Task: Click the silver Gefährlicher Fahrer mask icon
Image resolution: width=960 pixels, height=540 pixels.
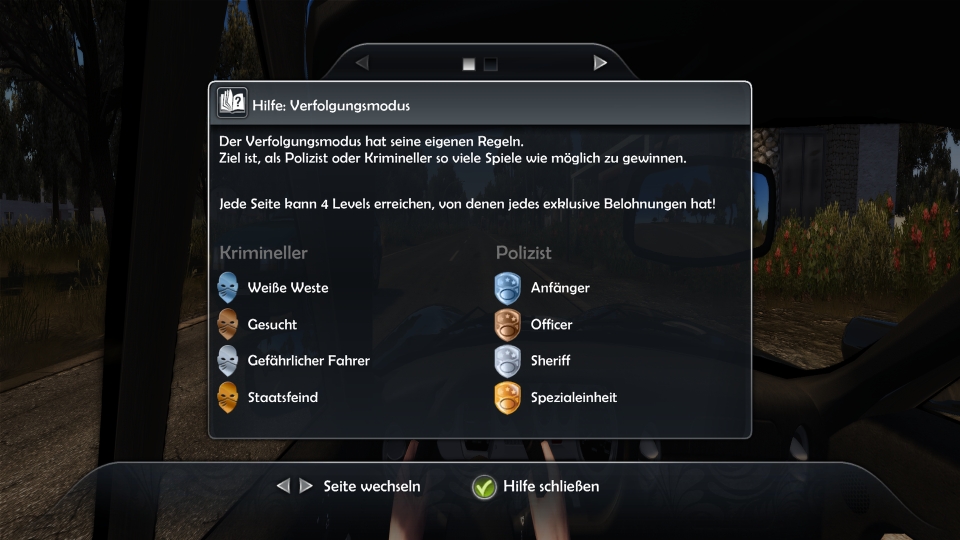Action: pos(227,361)
